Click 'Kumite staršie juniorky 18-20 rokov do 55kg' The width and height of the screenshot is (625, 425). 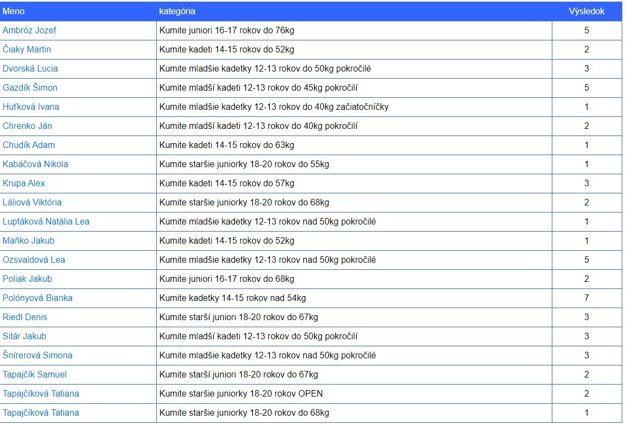click(354, 164)
